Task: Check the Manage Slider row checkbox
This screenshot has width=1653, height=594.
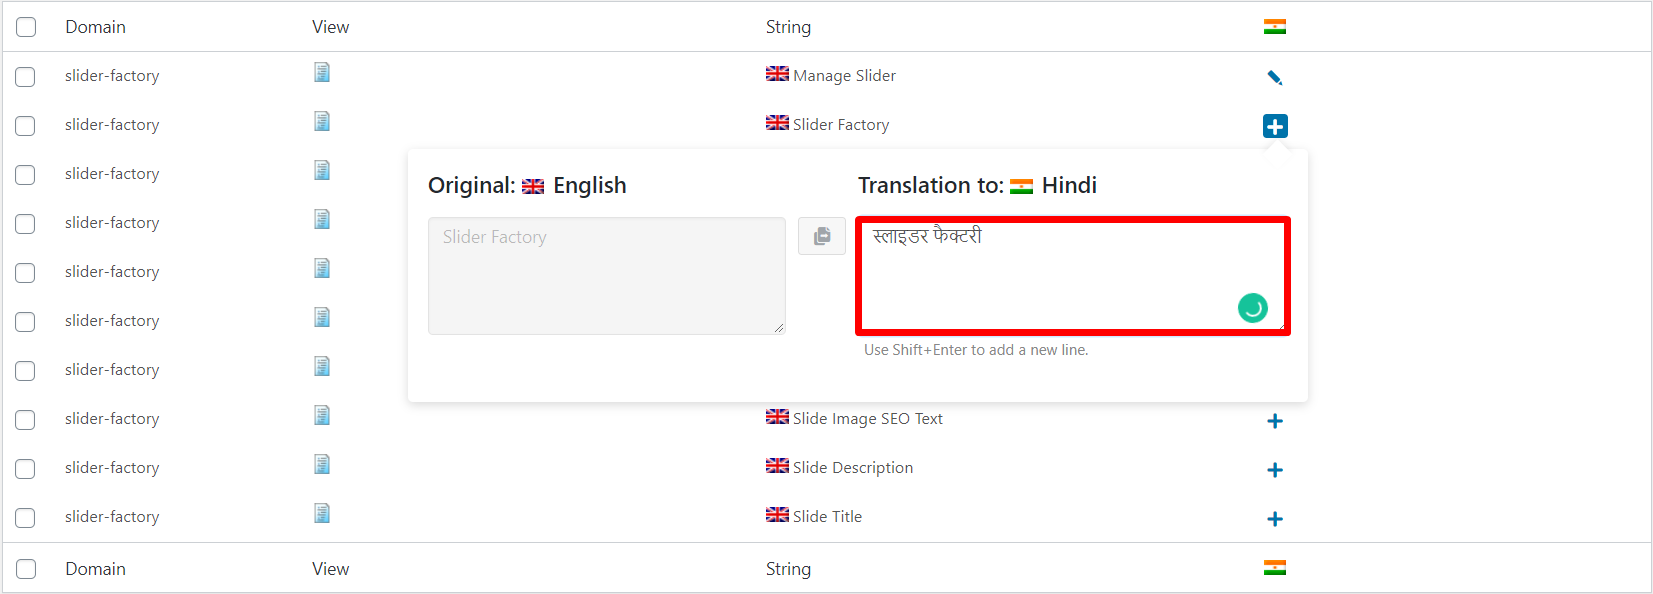Action: (26, 77)
